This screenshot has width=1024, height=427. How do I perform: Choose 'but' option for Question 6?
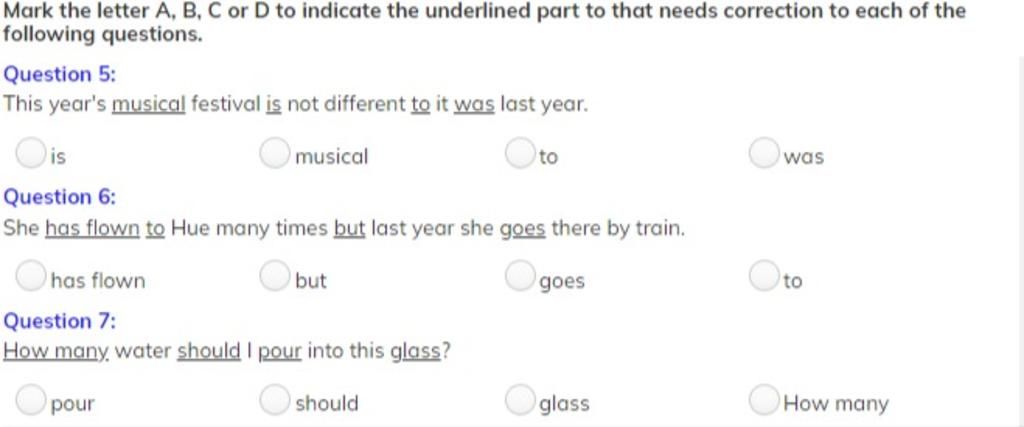click(274, 276)
